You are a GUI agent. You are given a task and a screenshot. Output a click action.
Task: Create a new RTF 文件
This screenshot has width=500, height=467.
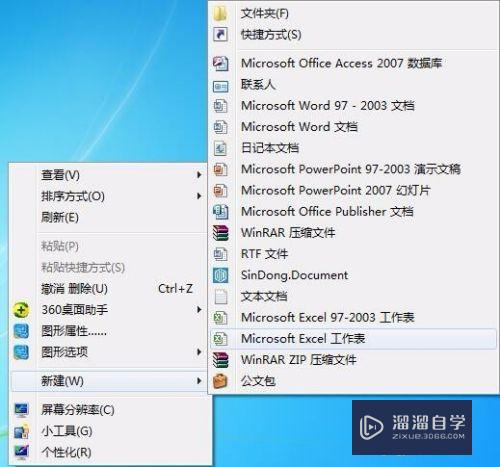tap(353, 254)
